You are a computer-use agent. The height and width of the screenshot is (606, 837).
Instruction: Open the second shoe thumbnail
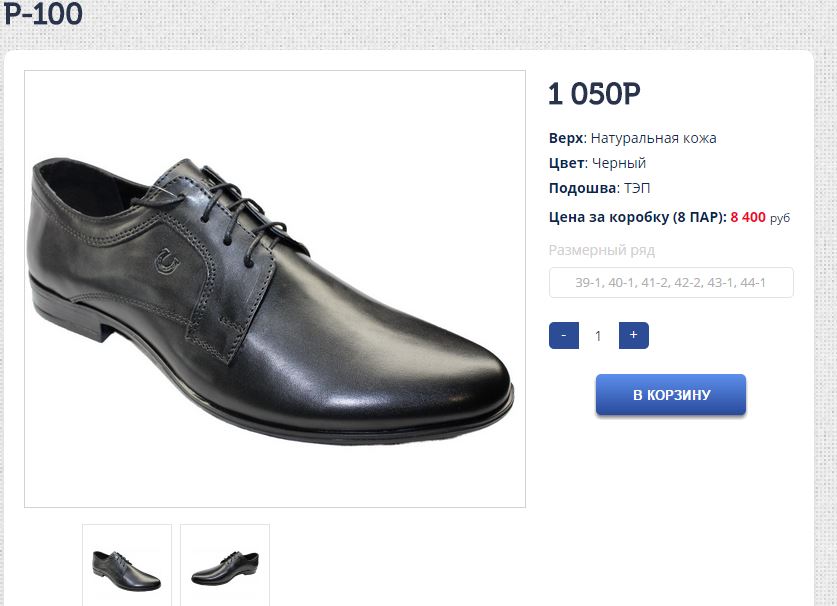point(225,566)
